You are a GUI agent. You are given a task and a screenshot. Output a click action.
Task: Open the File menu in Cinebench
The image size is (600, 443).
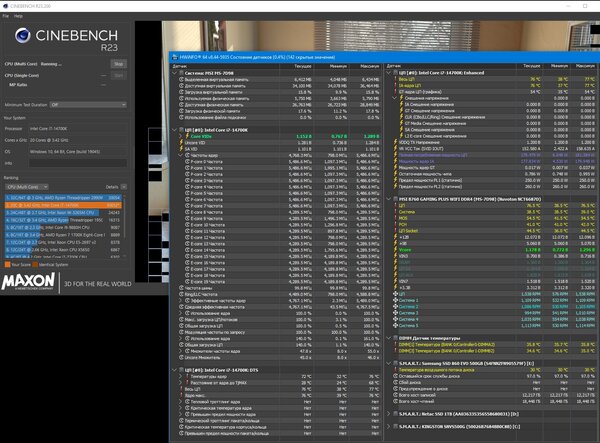point(6,16)
